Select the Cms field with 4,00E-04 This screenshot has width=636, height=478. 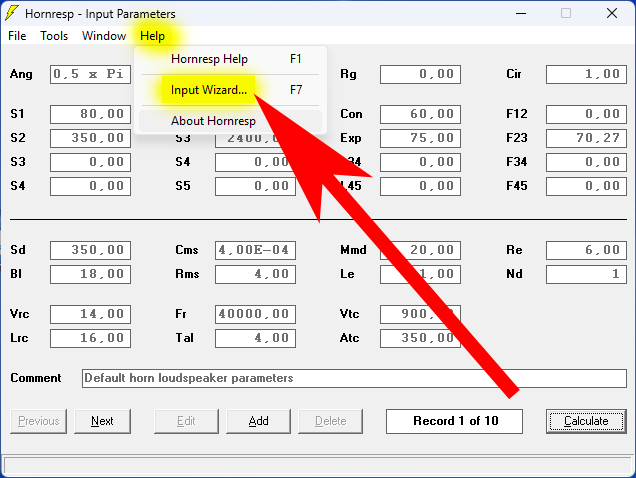point(255,250)
